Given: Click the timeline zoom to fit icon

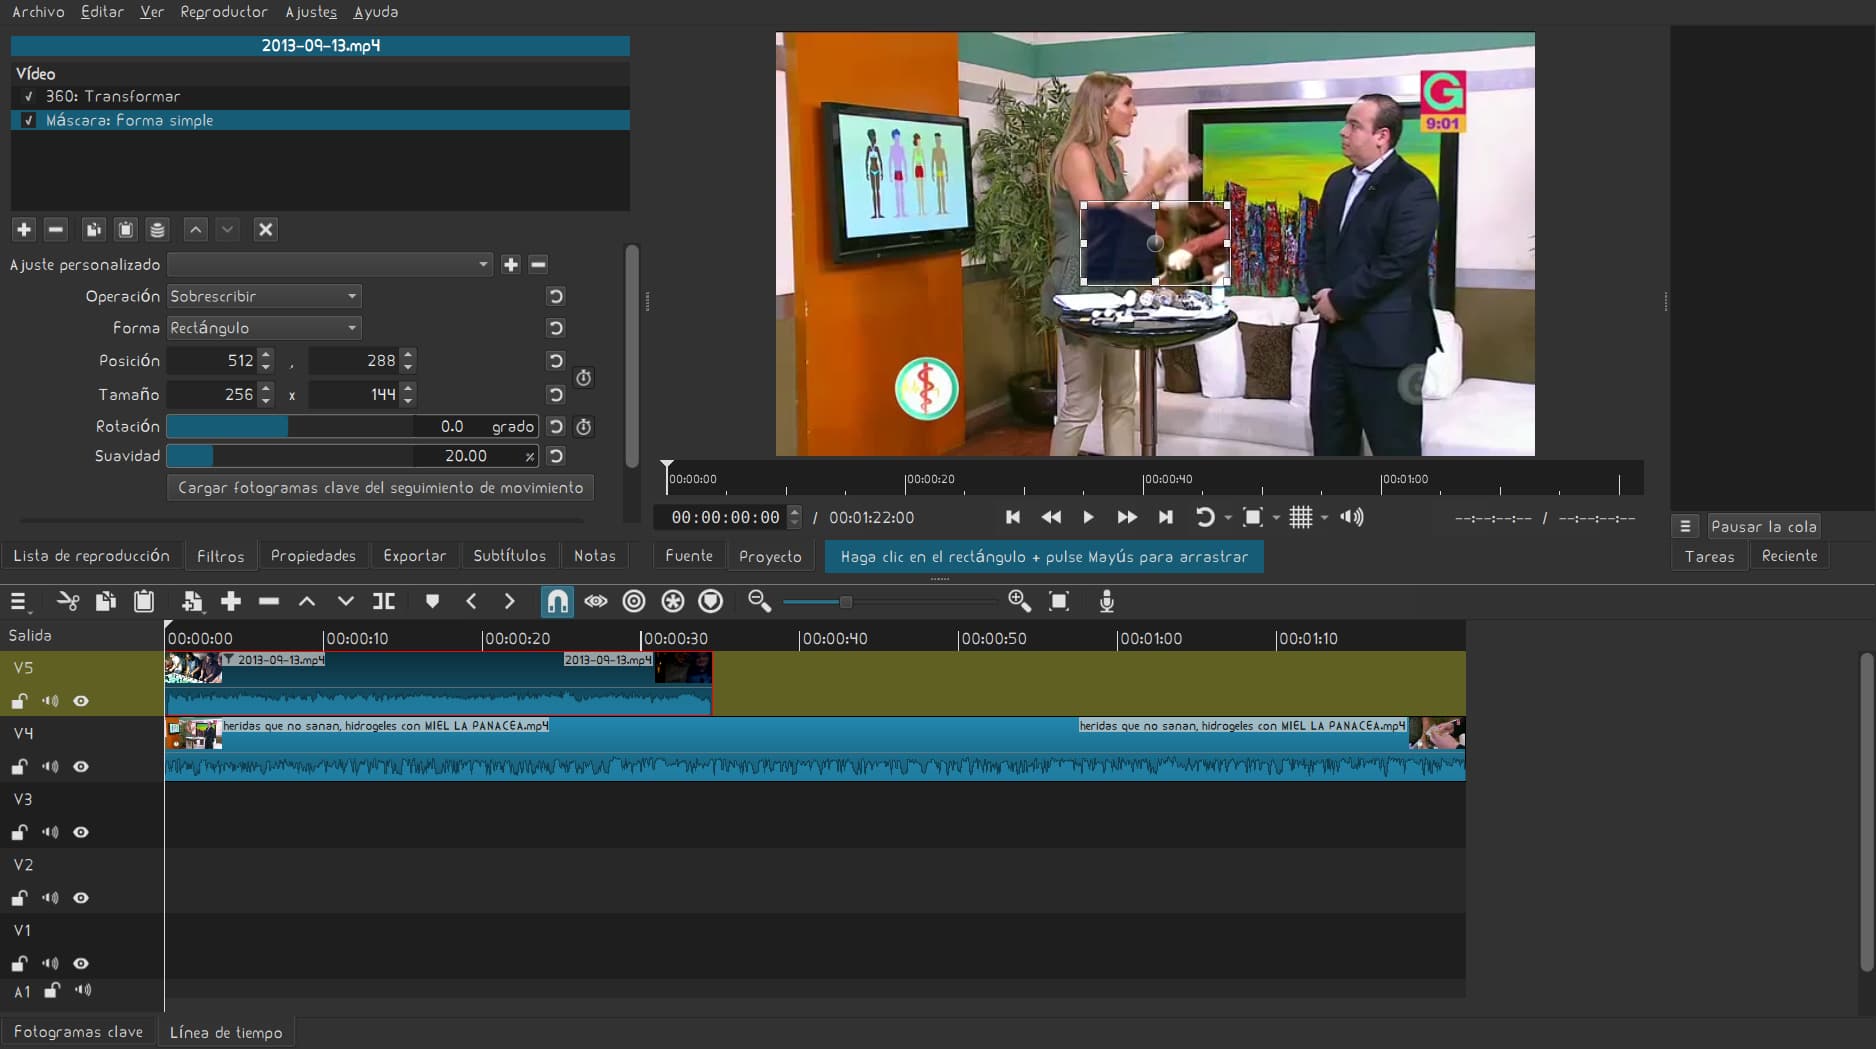Looking at the screenshot, I should 1059,601.
